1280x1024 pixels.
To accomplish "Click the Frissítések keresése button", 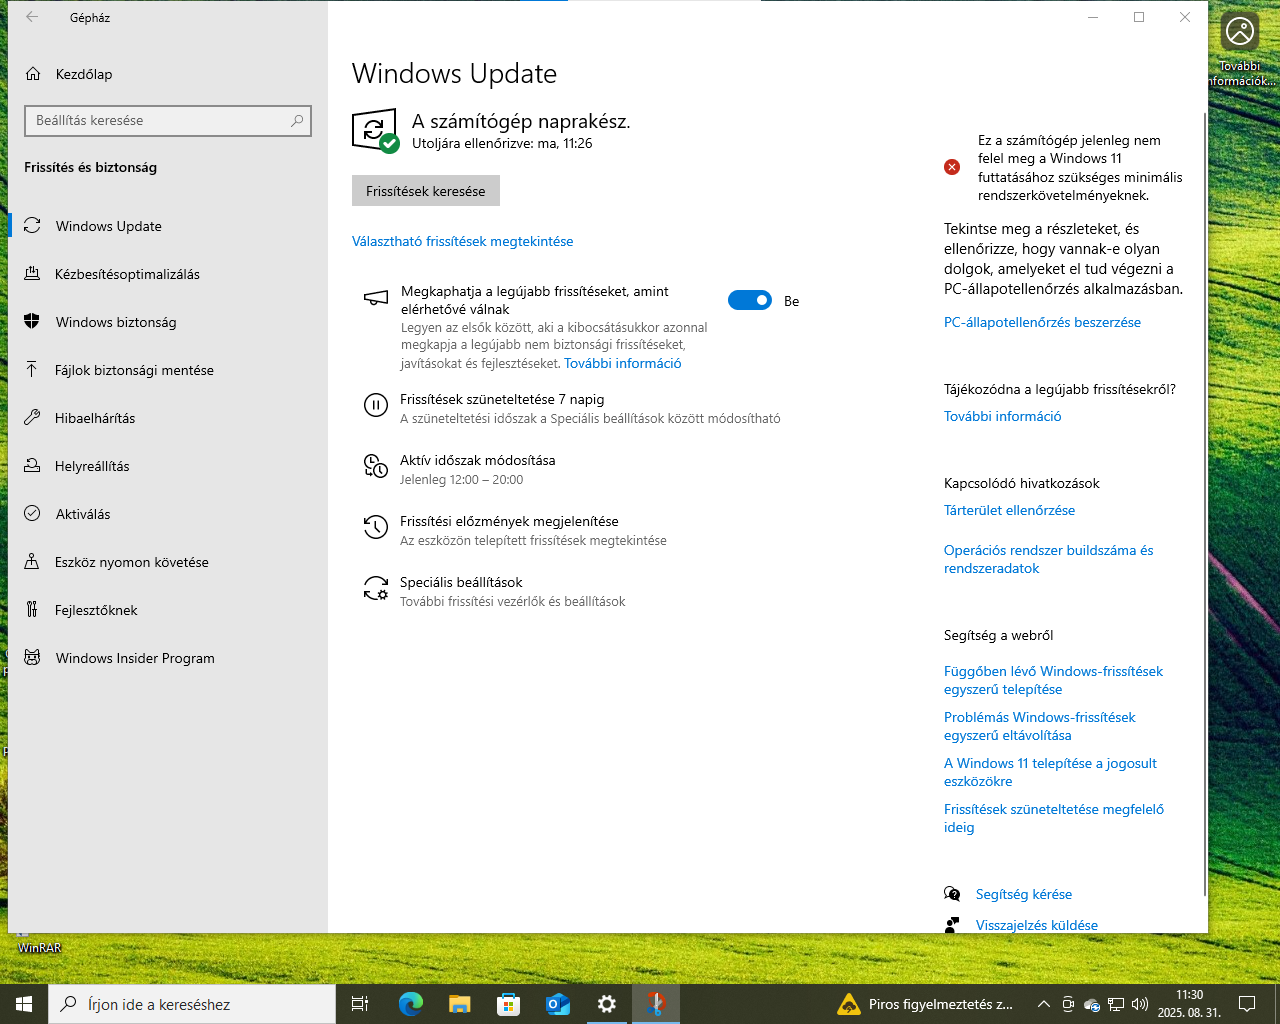I will click(x=426, y=191).
